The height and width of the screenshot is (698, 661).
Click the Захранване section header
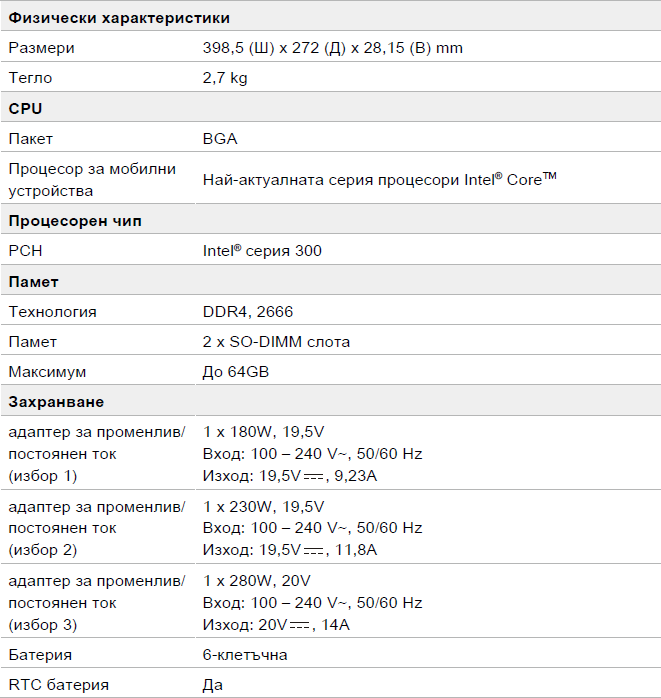click(x=56, y=402)
